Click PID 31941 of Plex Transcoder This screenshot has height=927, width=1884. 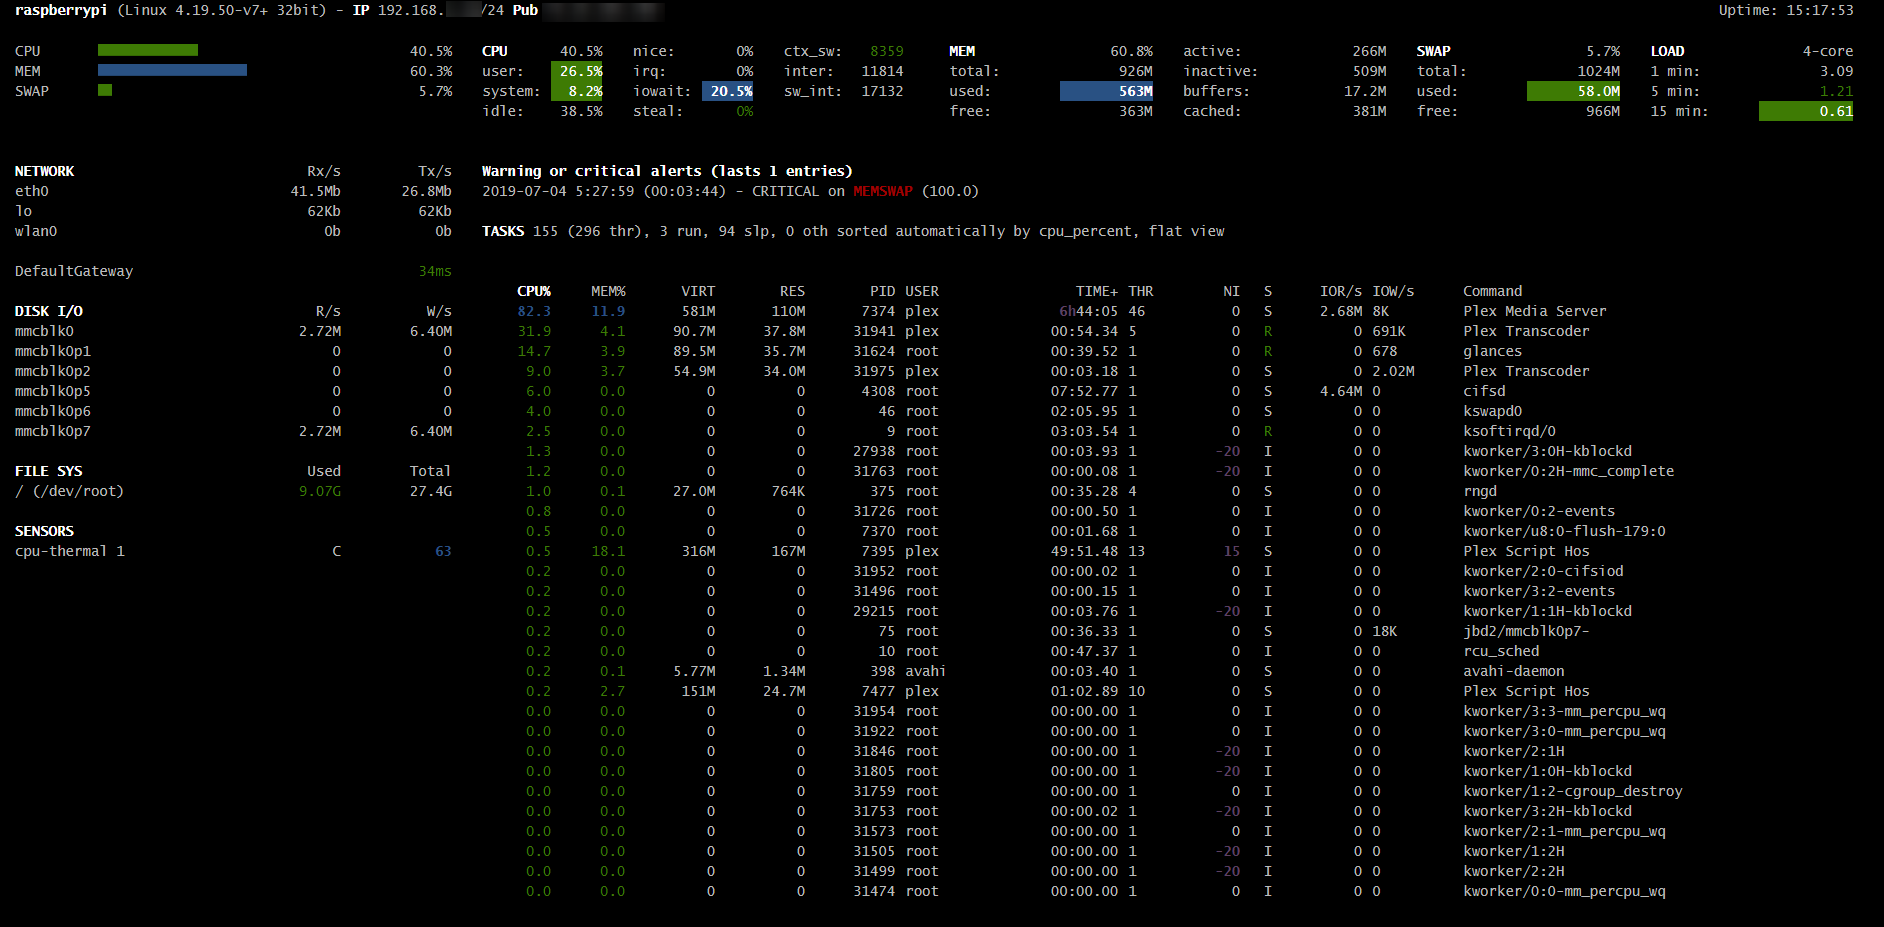874,331
